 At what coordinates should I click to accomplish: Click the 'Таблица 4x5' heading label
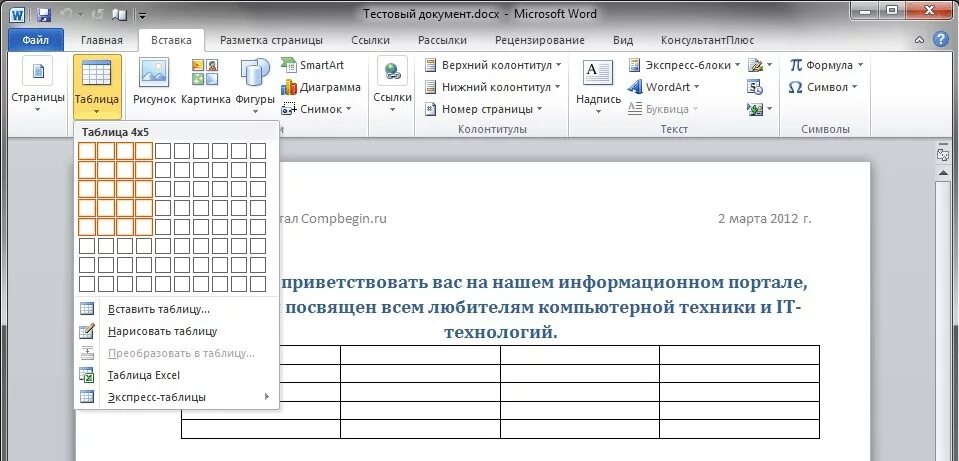pyautogui.click(x=116, y=132)
